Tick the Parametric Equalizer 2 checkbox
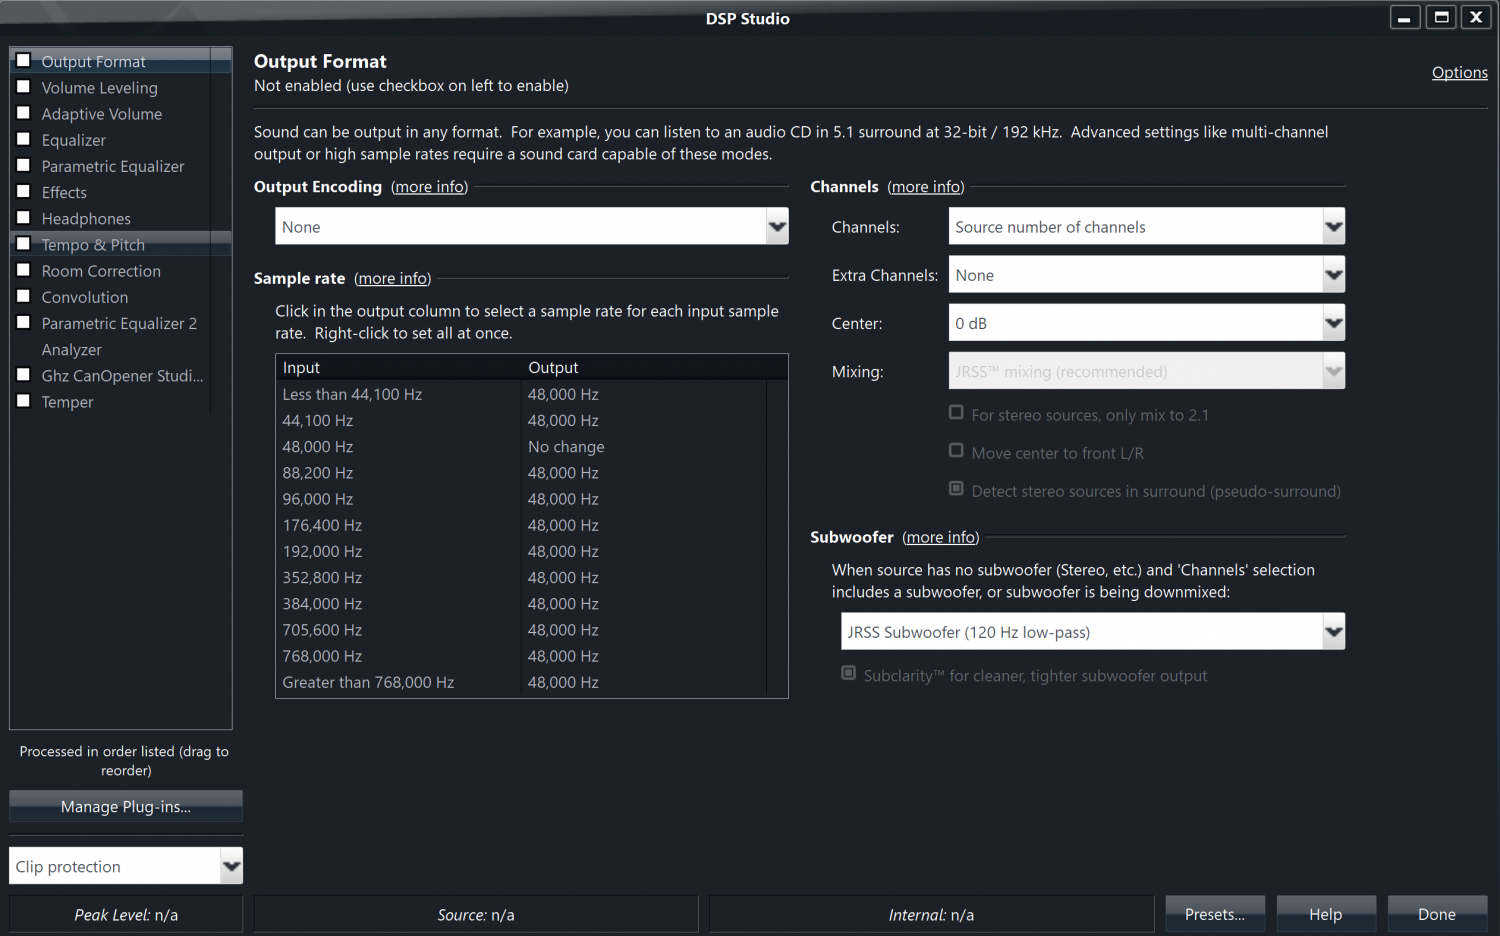This screenshot has width=1500, height=936. pos(24,322)
